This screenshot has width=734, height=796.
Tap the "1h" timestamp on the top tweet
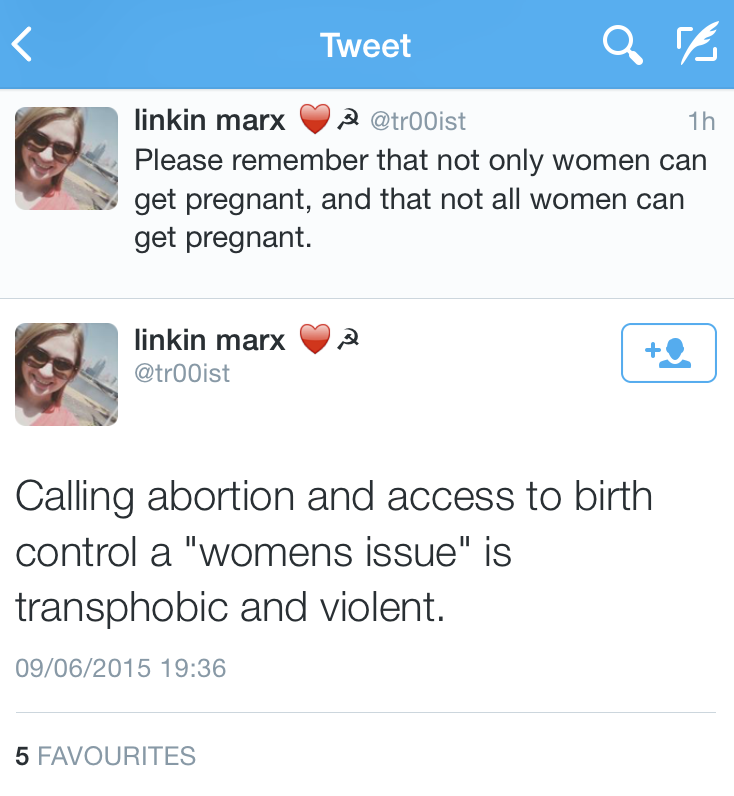(701, 122)
